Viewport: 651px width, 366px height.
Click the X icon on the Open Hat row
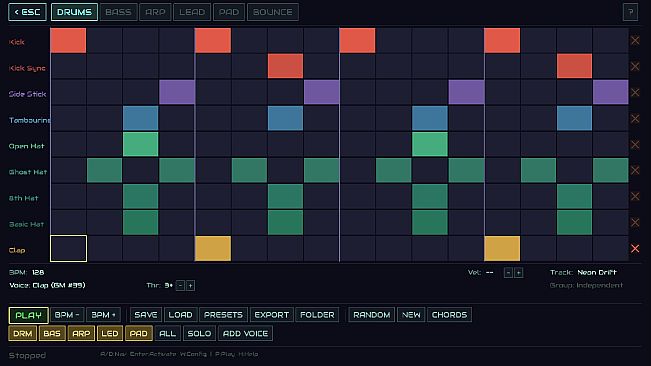pos(635,144)
